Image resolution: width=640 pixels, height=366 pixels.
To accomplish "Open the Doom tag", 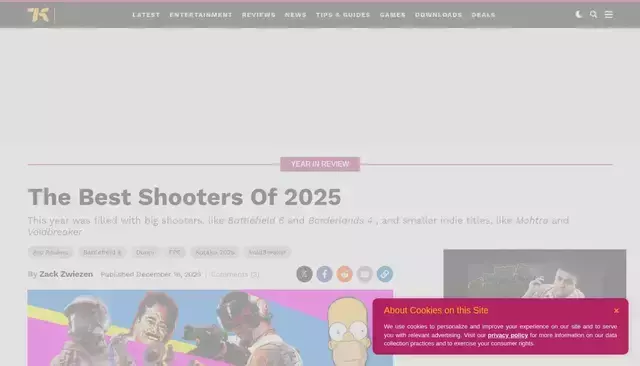I will point(145,252).
